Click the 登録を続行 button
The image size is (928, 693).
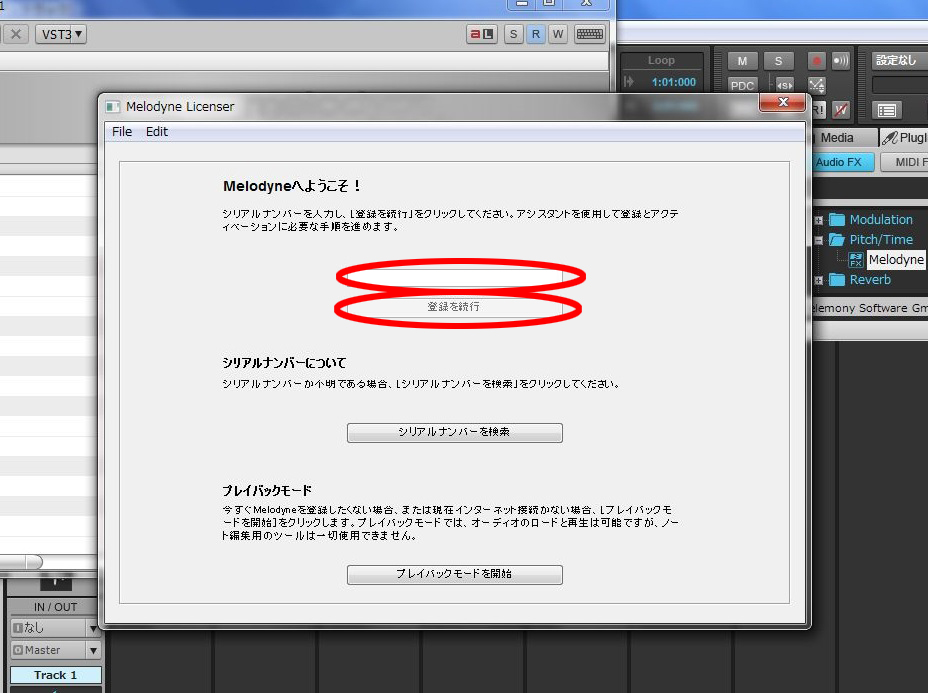click(455, 307)
